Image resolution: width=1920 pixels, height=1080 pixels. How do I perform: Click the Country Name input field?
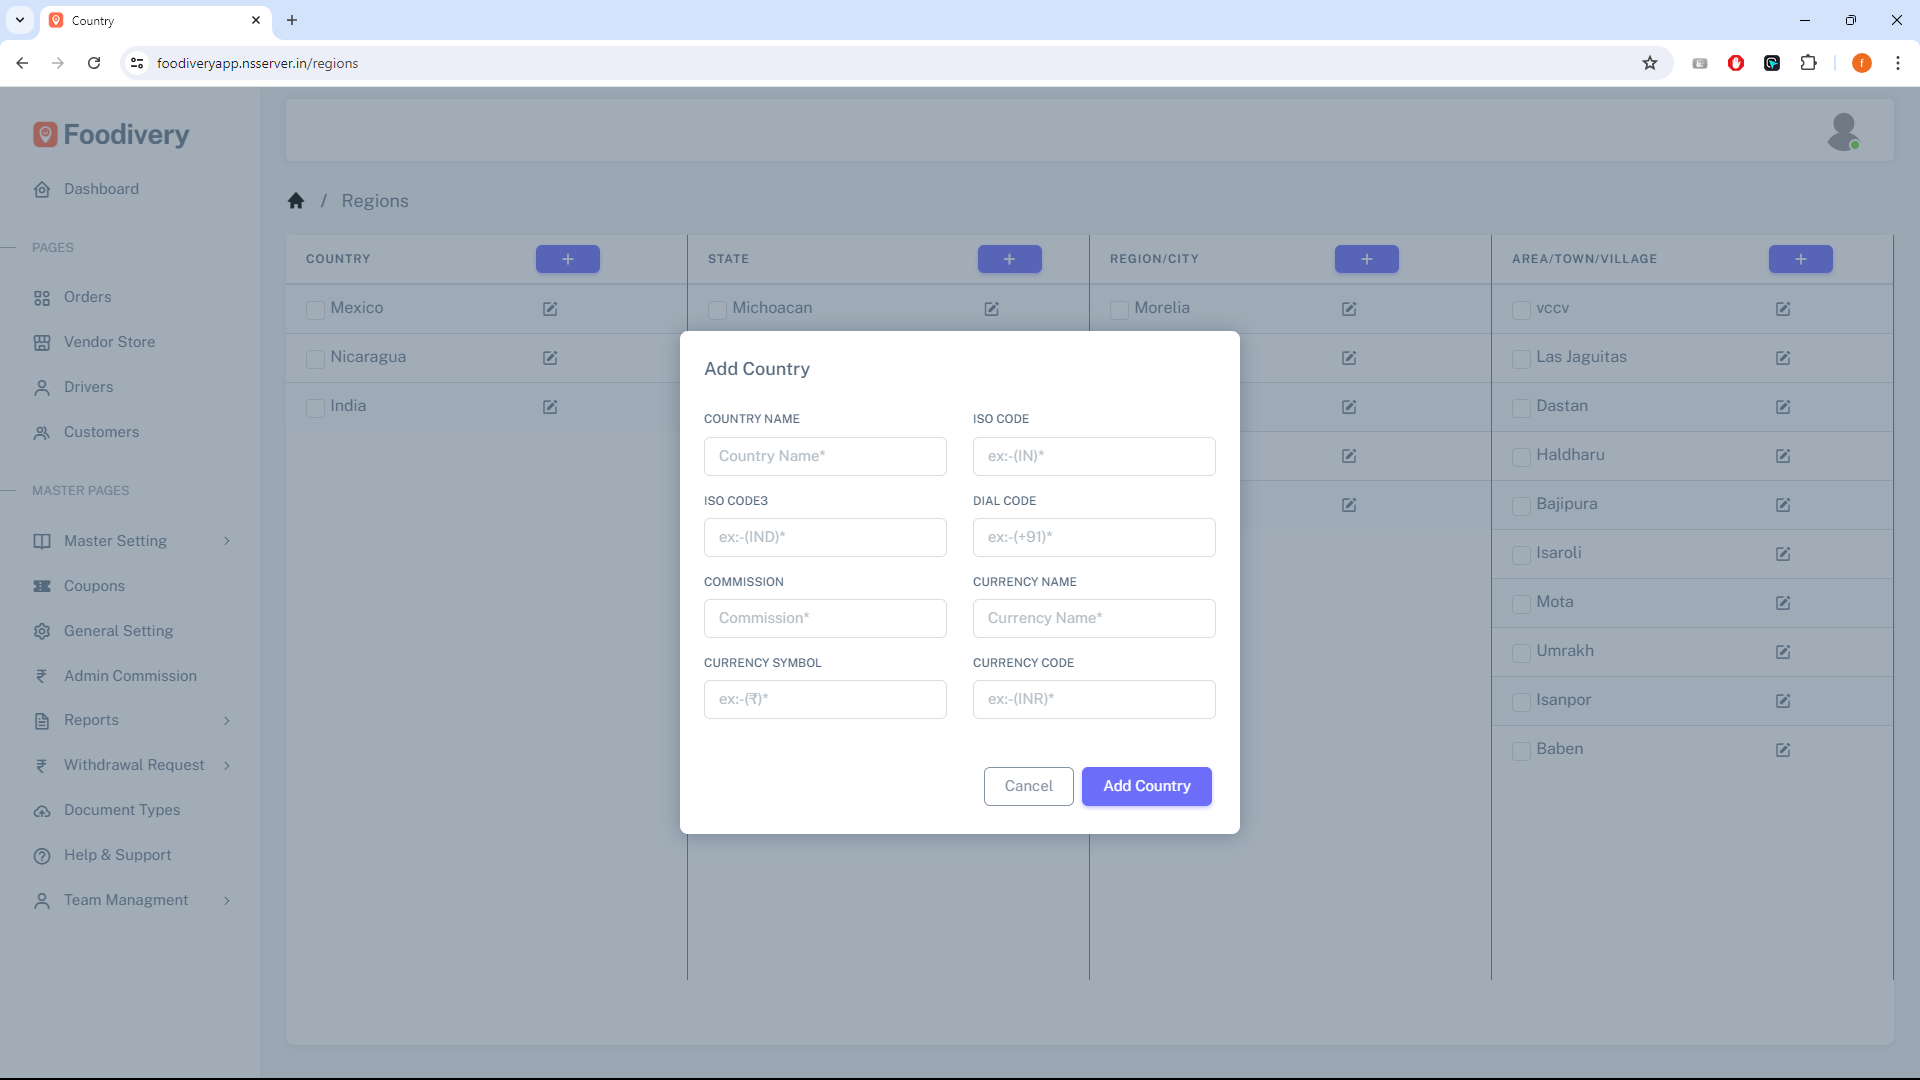[x=825, y=456]
